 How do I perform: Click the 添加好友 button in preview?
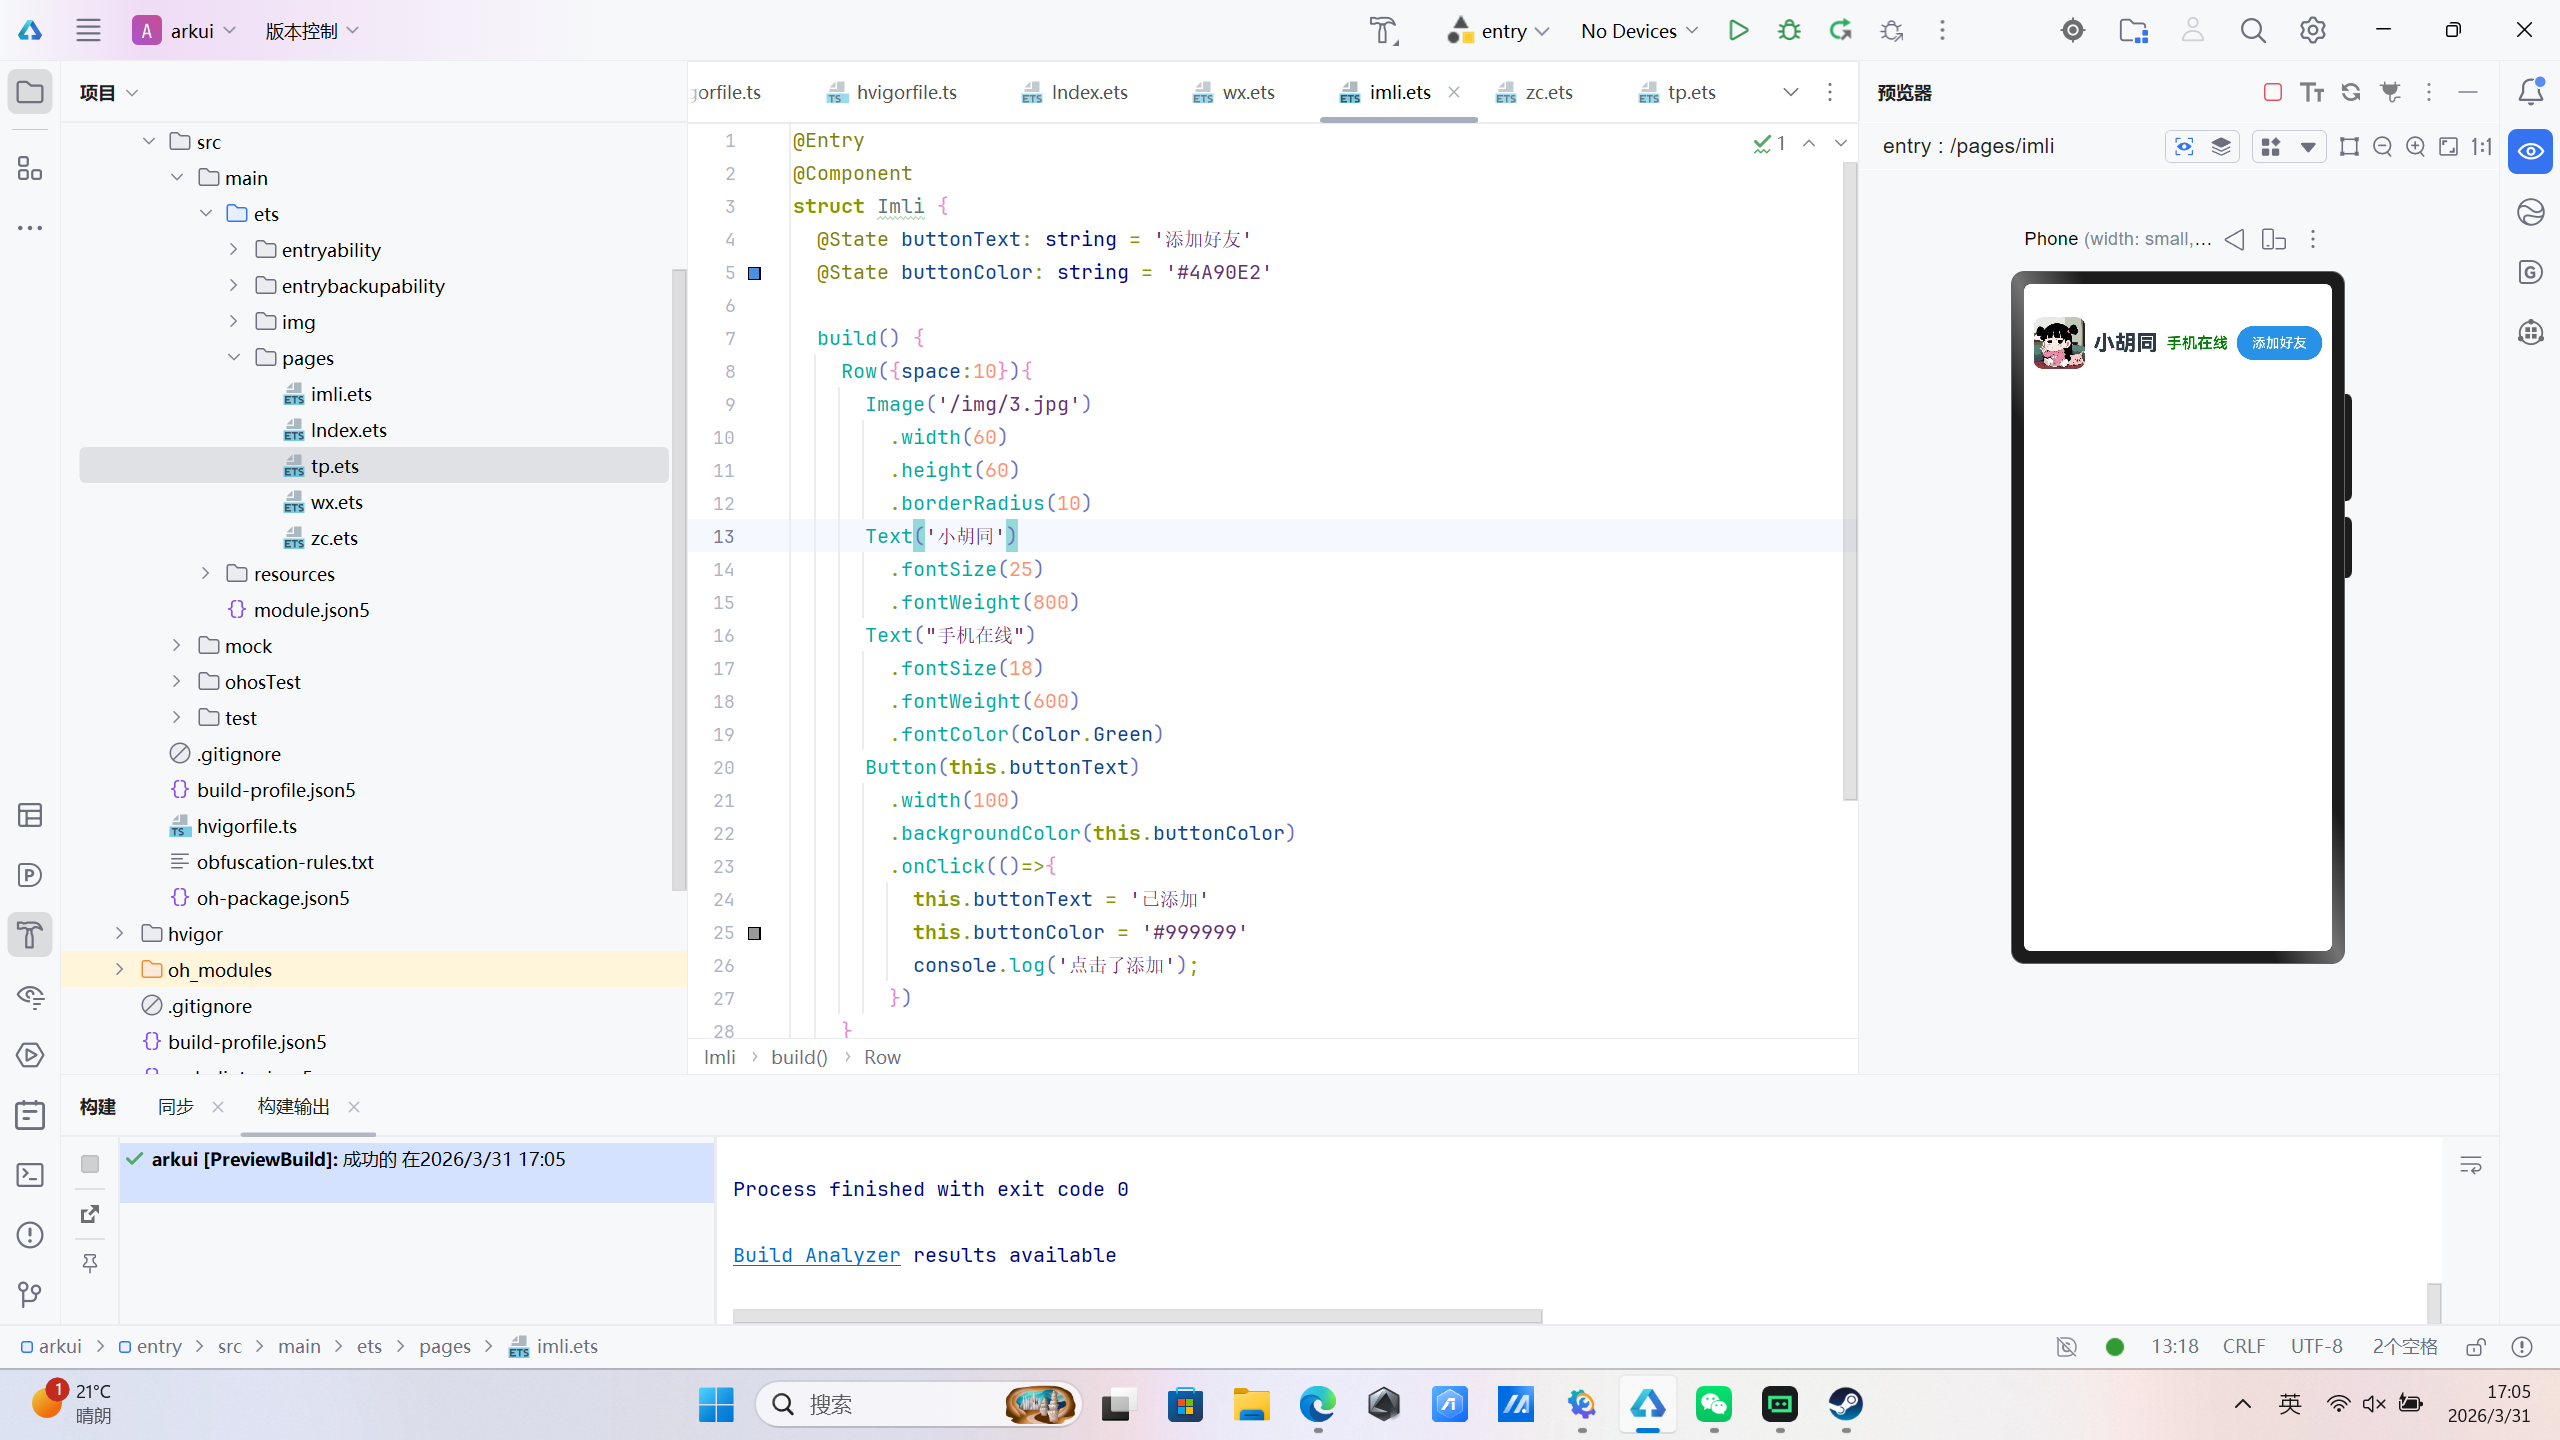(x=2278, y=343)
